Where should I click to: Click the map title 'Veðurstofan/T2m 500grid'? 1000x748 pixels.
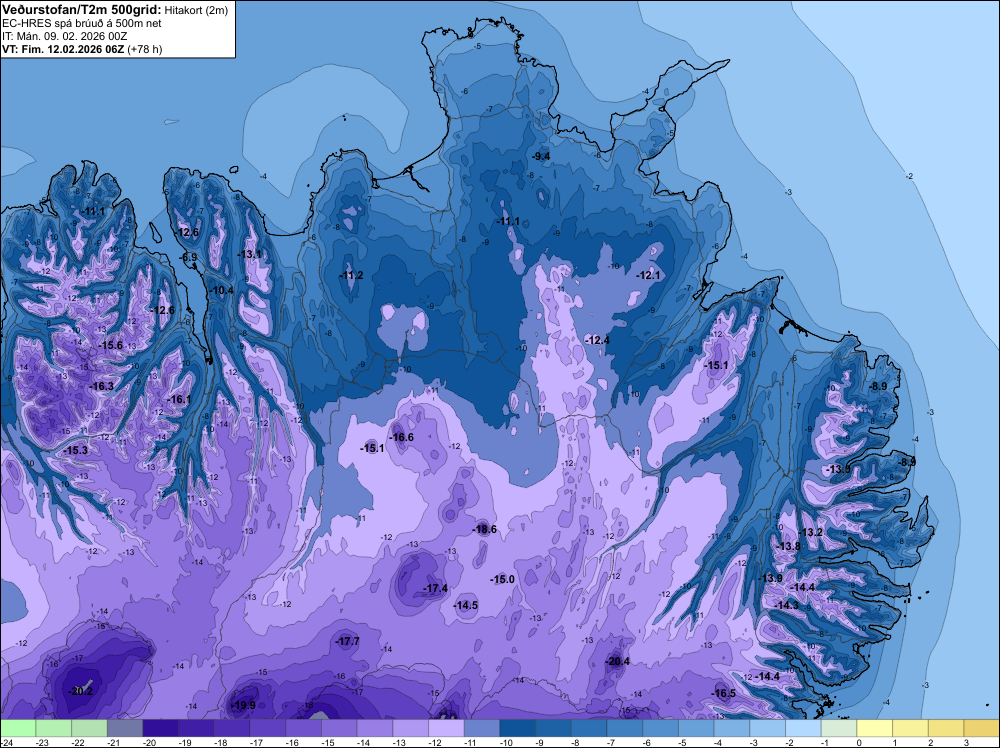pos(82,10)
